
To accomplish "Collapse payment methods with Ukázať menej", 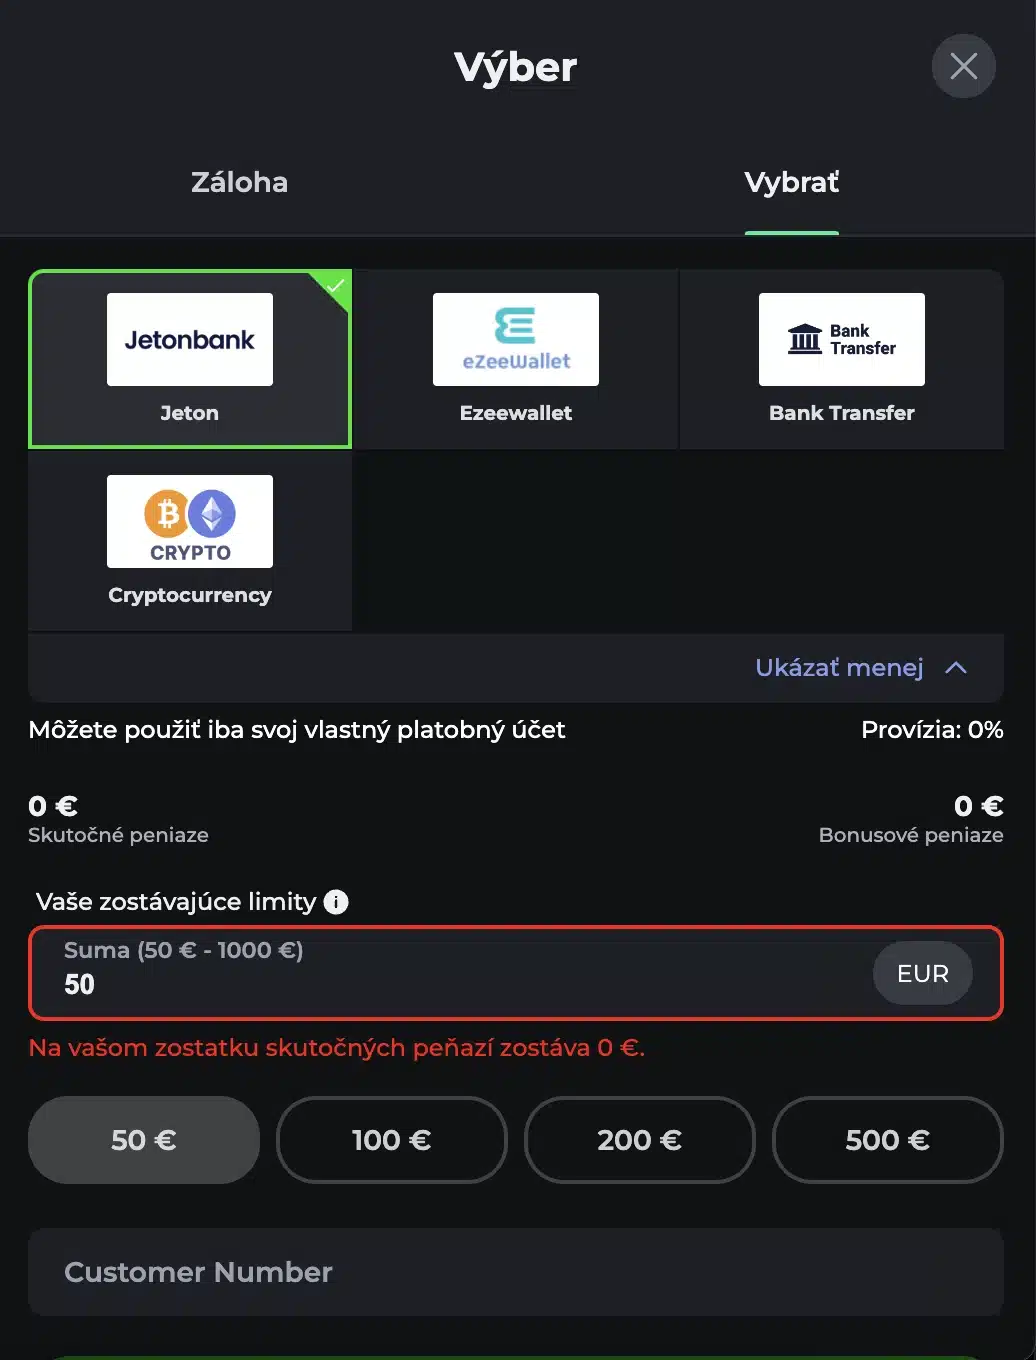I will [x=839, y=667].
